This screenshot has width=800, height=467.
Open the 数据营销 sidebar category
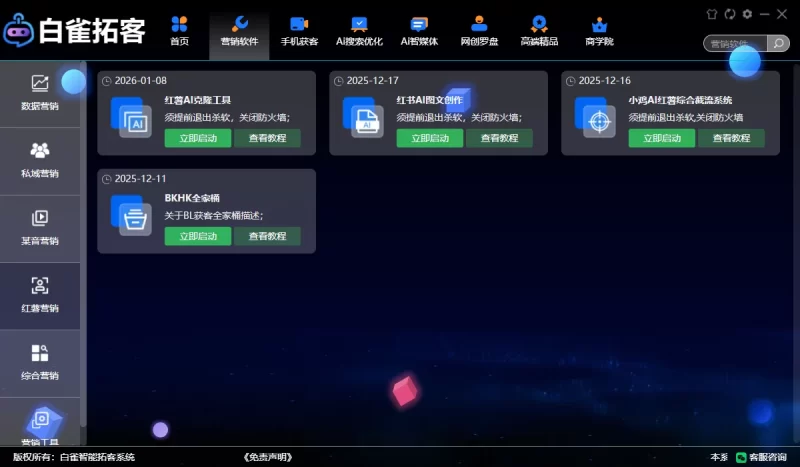click(x=40, y=94)
